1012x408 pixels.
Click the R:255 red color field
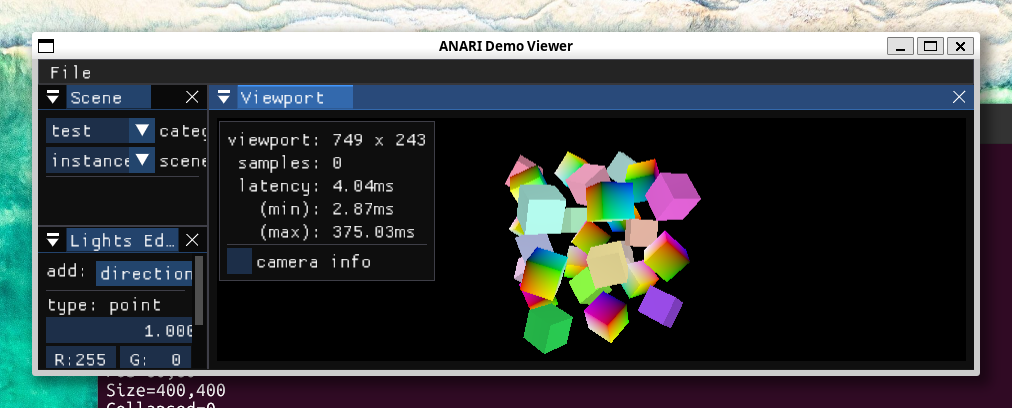[81, 359]
